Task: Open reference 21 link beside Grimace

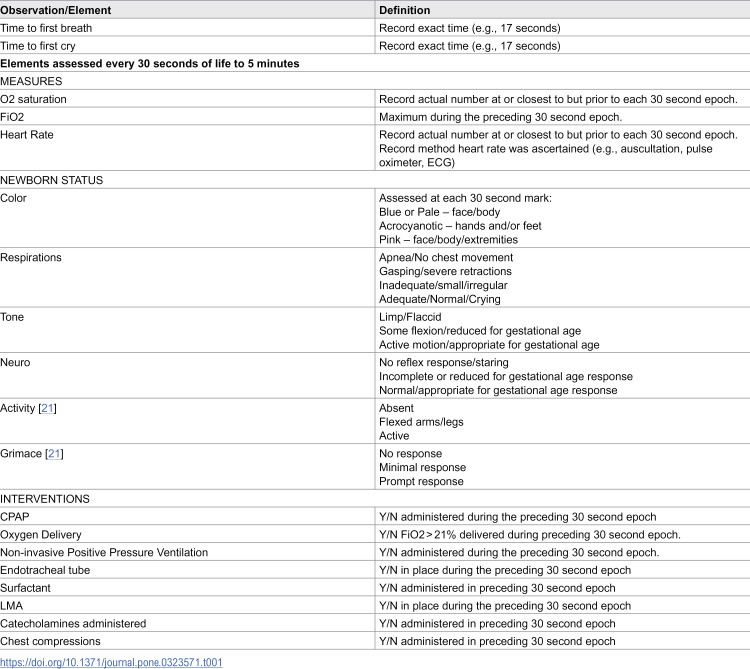Action: [54, 454]
